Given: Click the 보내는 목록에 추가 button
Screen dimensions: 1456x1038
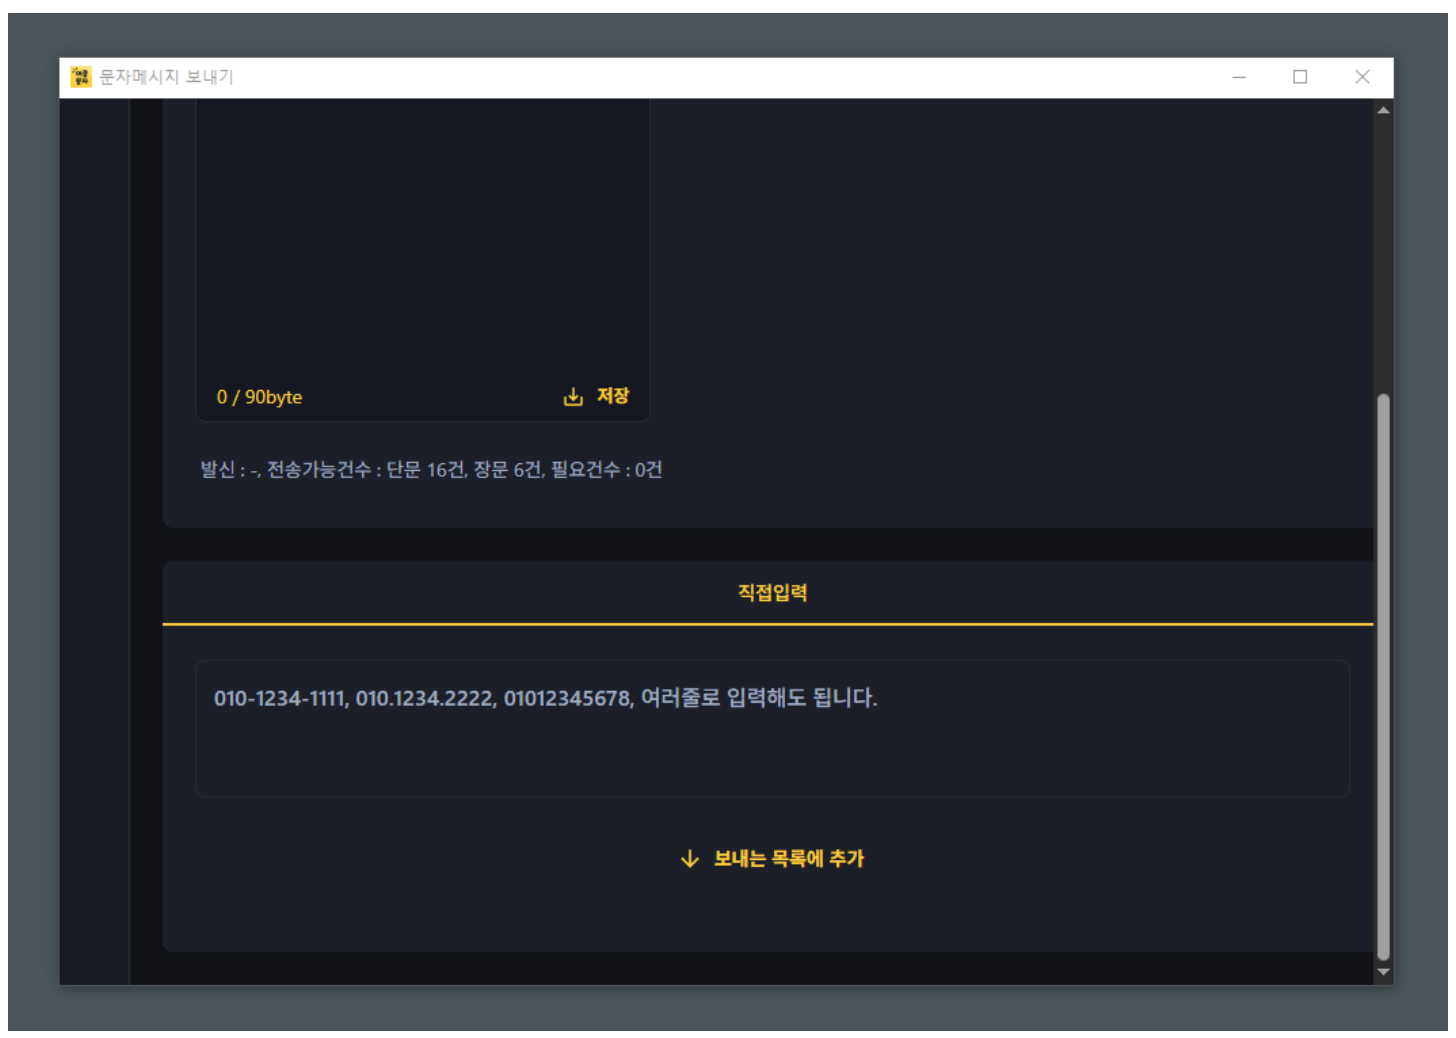Looking at the screenshot, I should coord(772,859).
